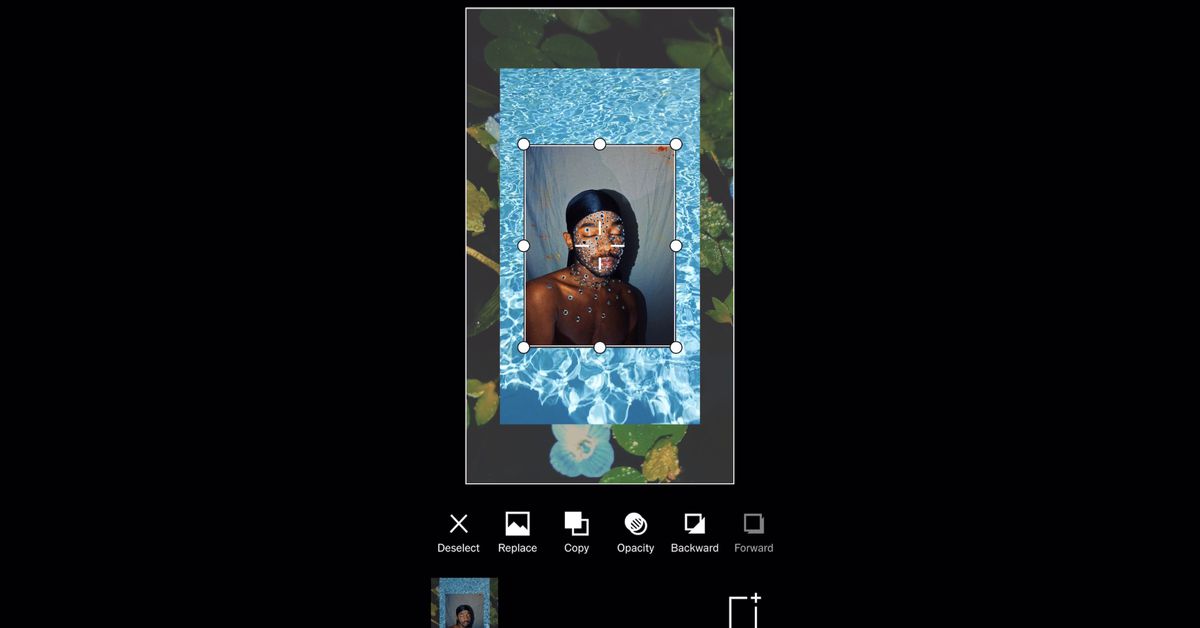Click the Replace image icon

[x=517, y=524]
